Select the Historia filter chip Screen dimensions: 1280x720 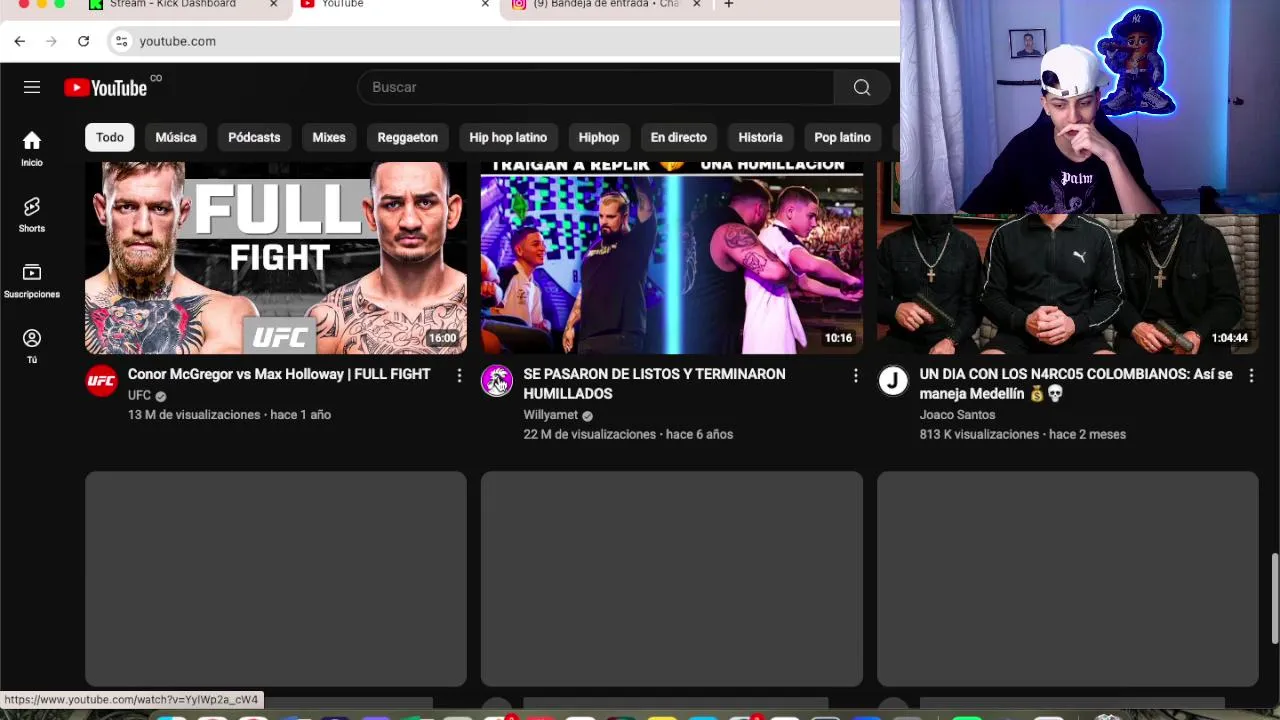coord(761,137)
